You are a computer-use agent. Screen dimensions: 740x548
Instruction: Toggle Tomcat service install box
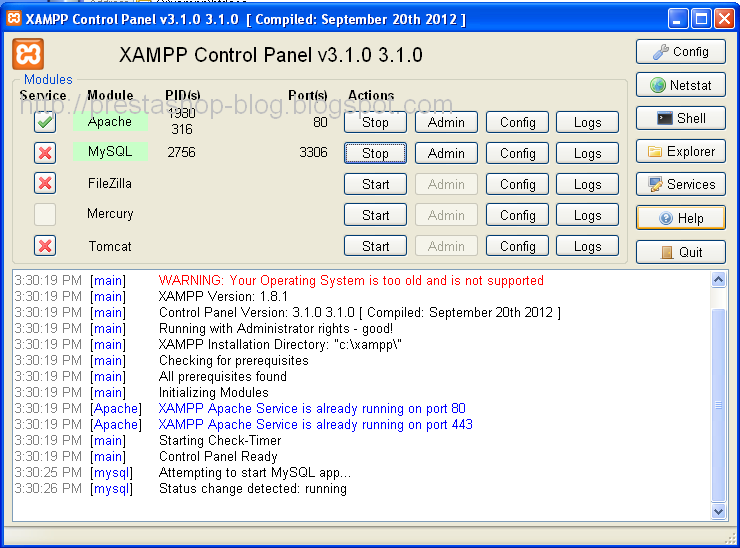coord(45,245)
